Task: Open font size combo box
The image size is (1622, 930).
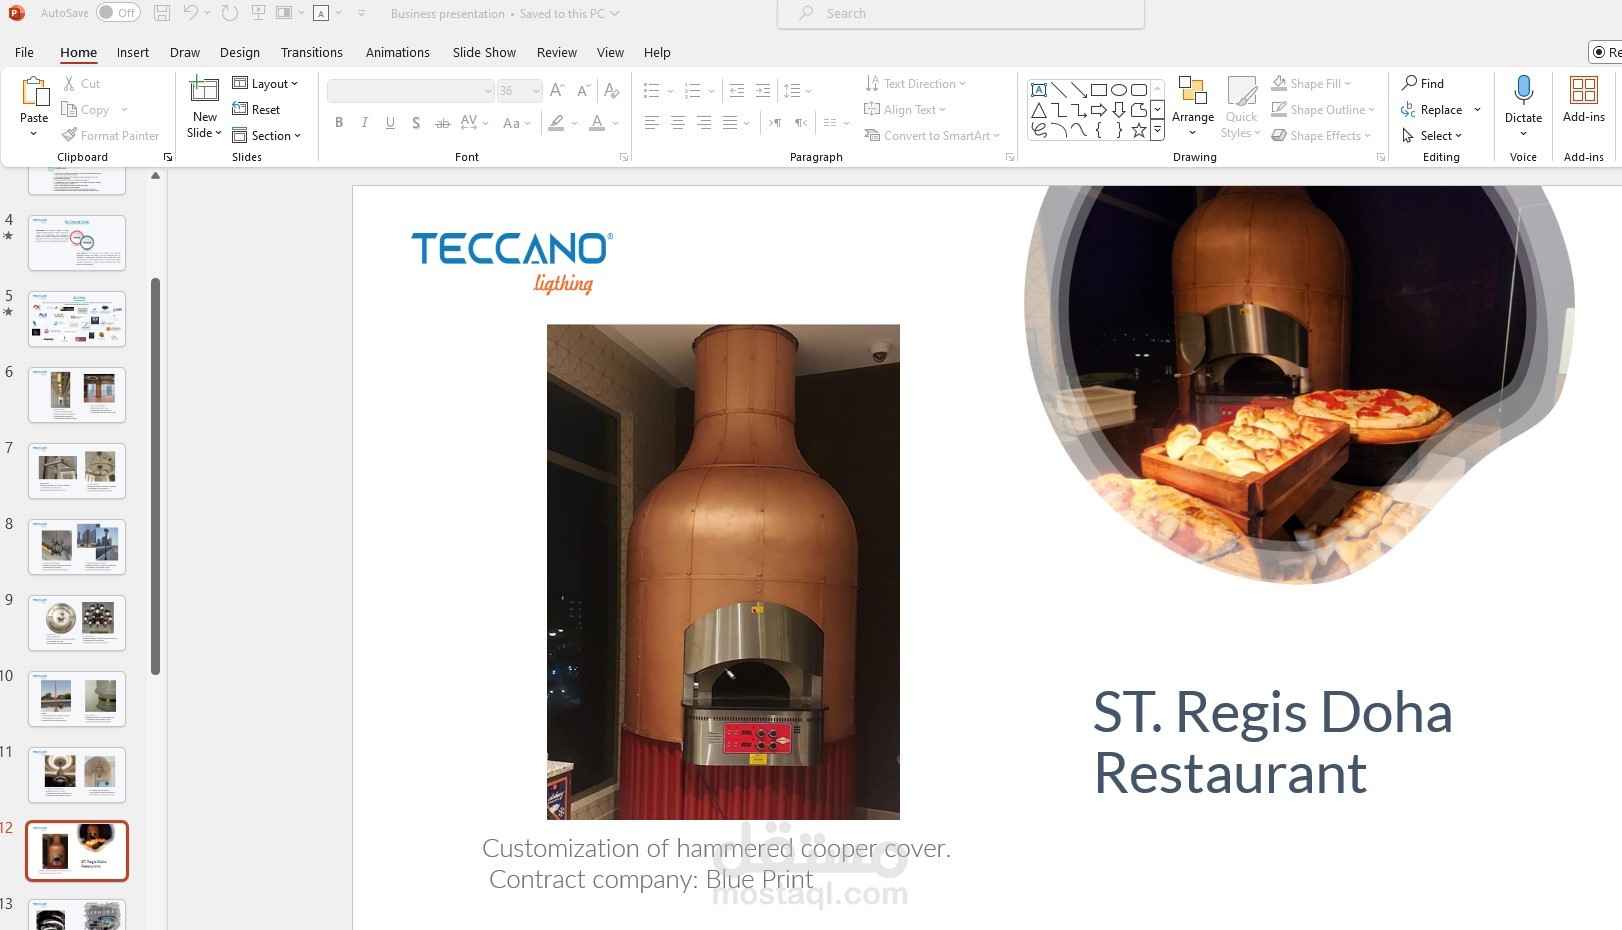Action: pos(520,91)
